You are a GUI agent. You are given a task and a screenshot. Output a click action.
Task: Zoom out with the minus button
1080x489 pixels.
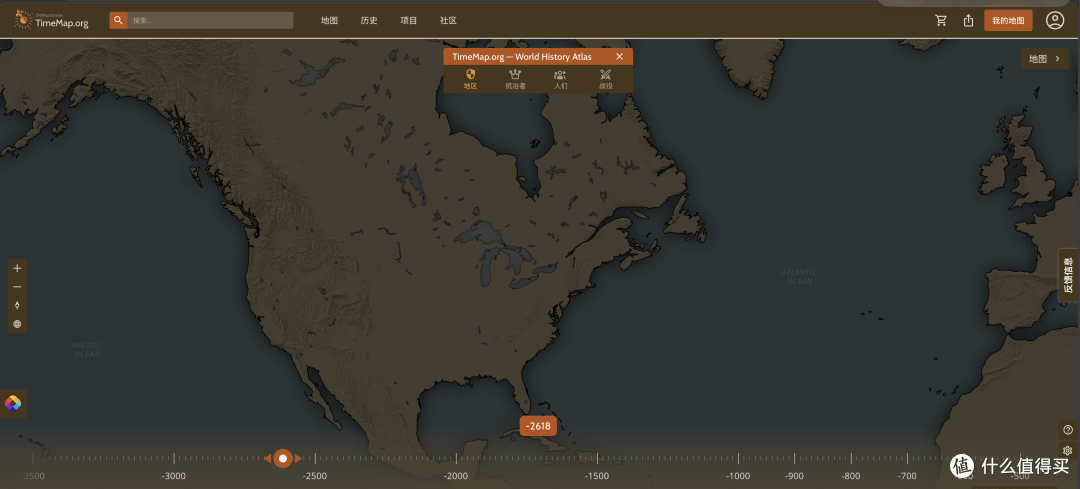pos(17,287)
